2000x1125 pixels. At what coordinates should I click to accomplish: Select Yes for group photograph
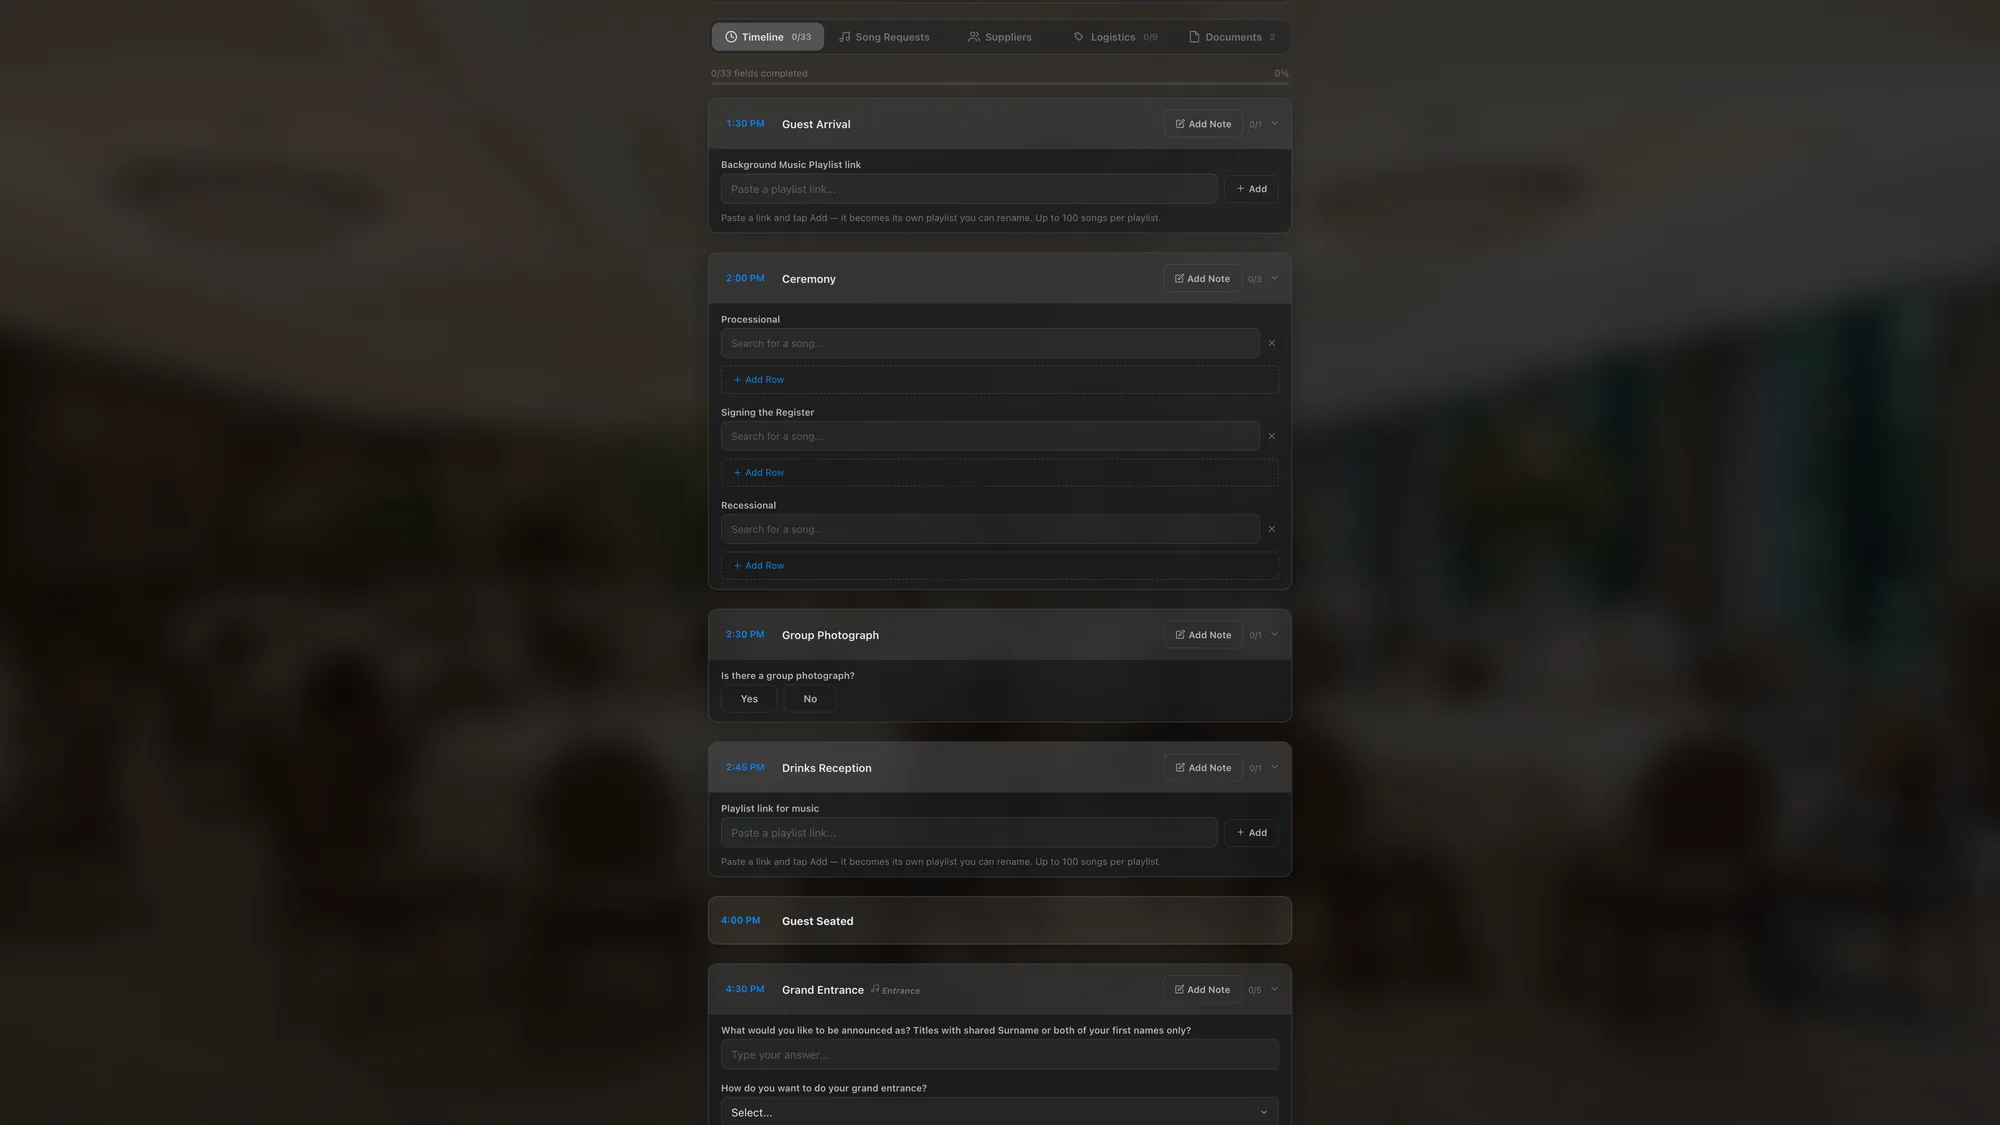(749, 699)
